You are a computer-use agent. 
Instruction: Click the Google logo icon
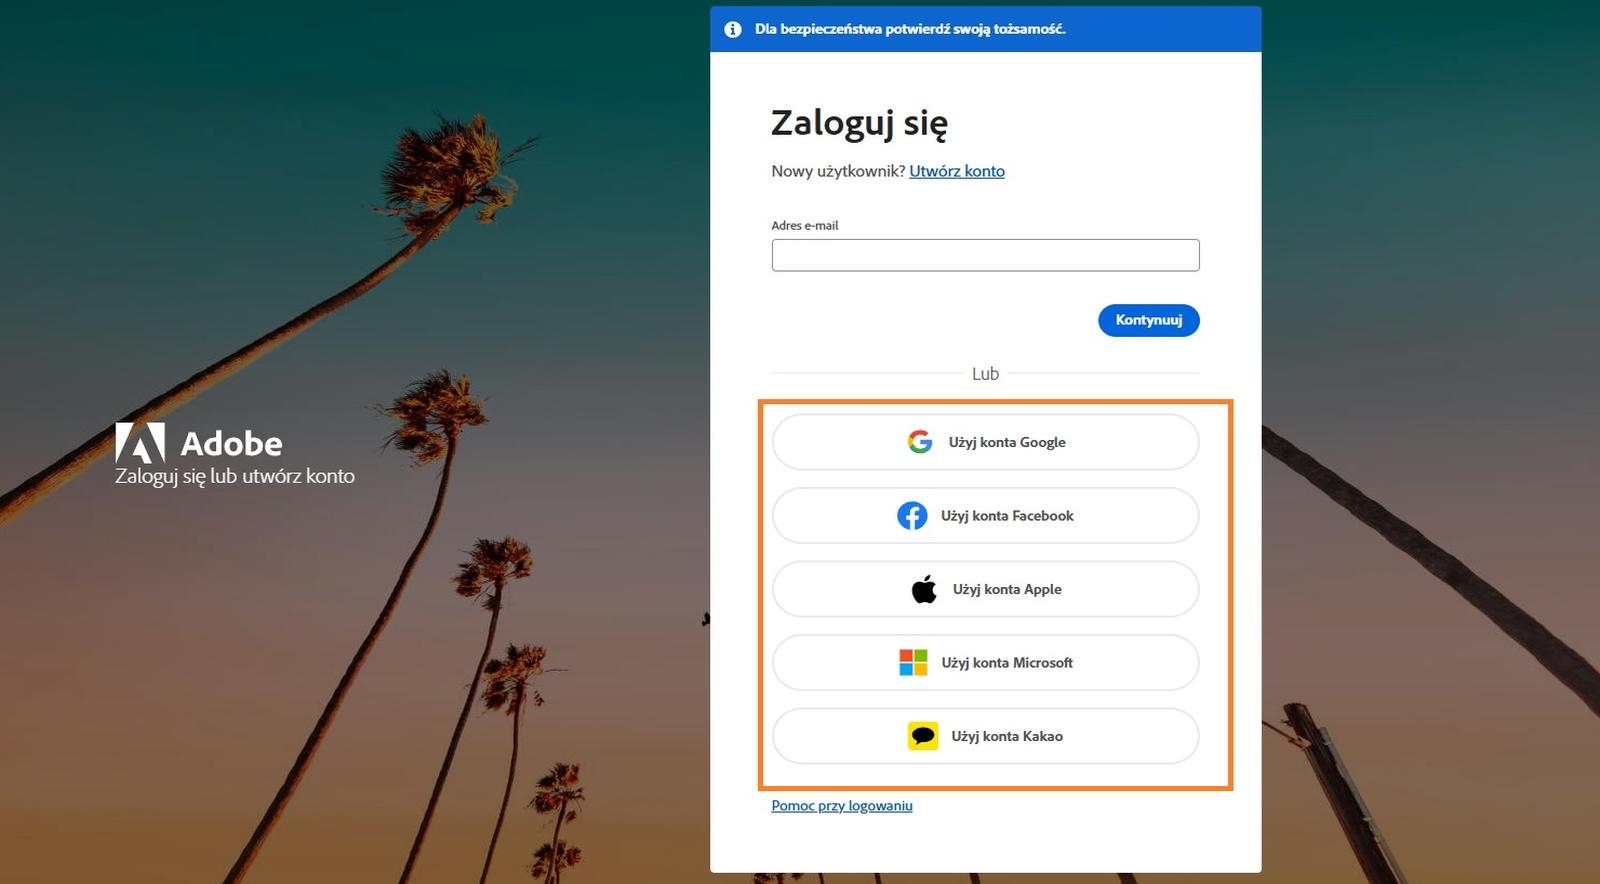click(x=920, y=442)
